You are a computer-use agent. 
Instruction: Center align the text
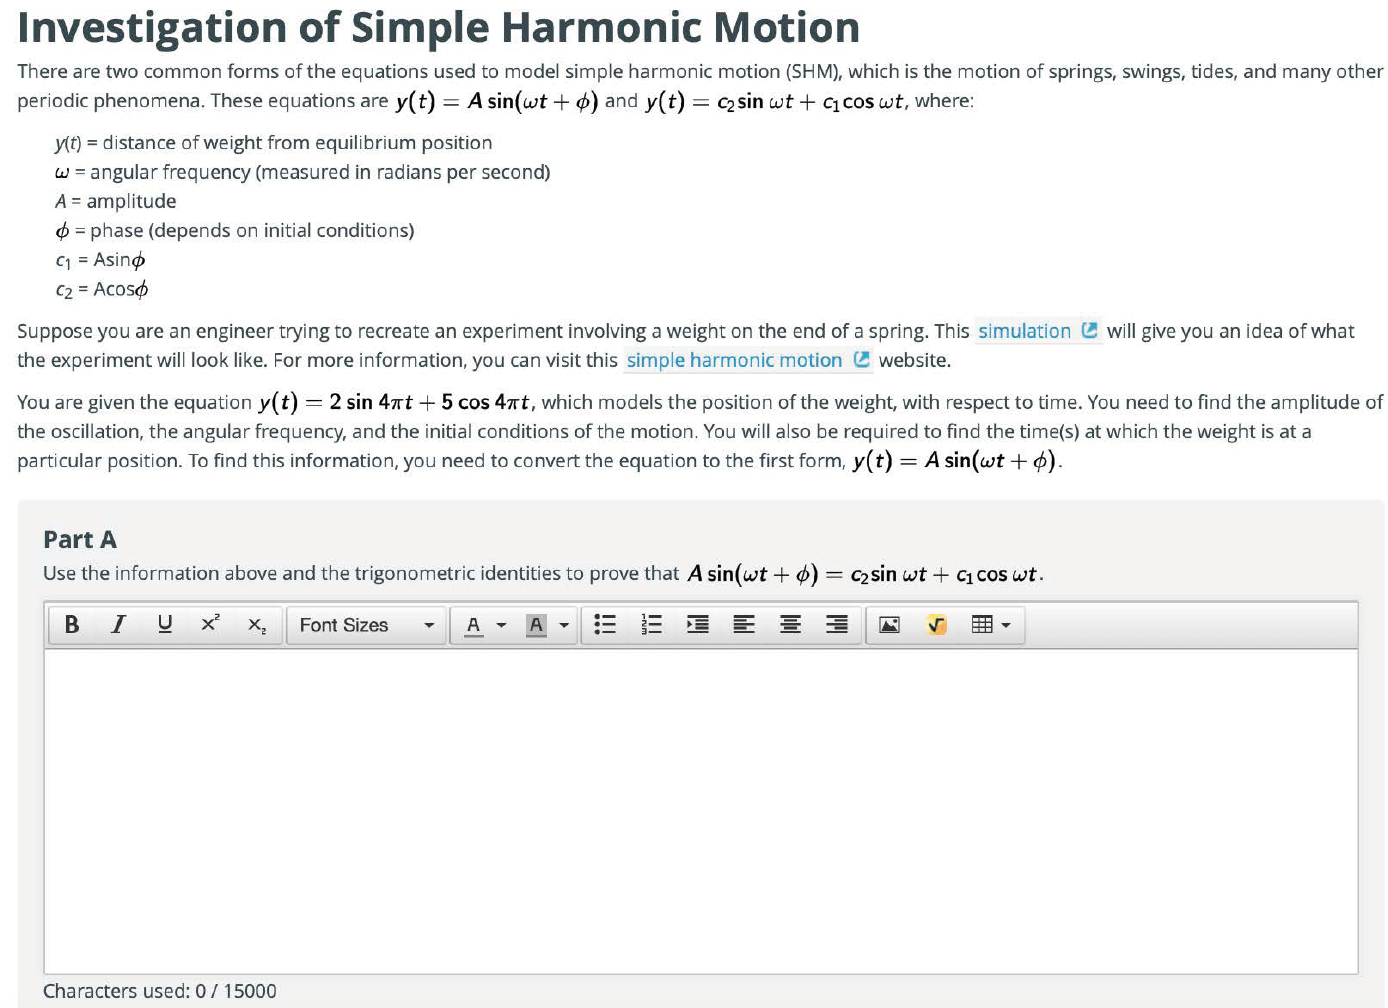click(x=790, y=625)
